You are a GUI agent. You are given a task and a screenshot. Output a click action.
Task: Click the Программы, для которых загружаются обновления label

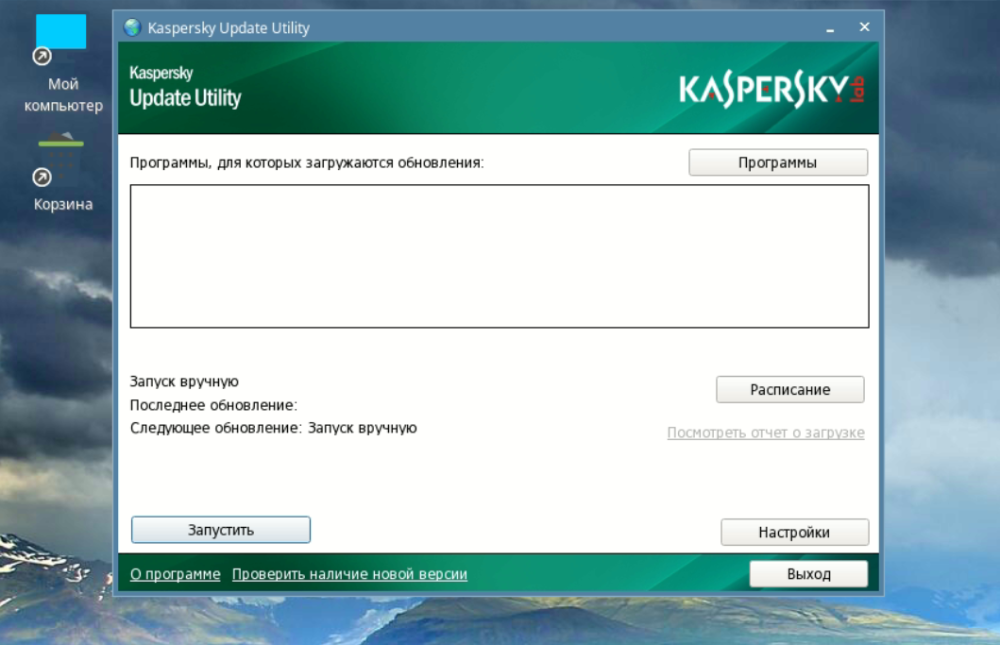click(307, 163)
